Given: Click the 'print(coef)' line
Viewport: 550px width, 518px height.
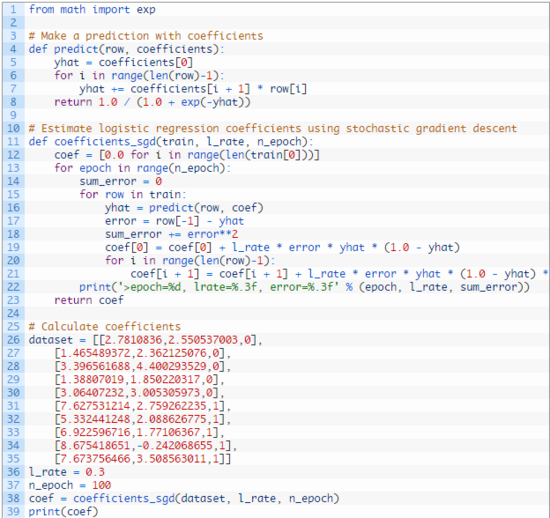Looking at the screenshot, I should coord(63,511).
